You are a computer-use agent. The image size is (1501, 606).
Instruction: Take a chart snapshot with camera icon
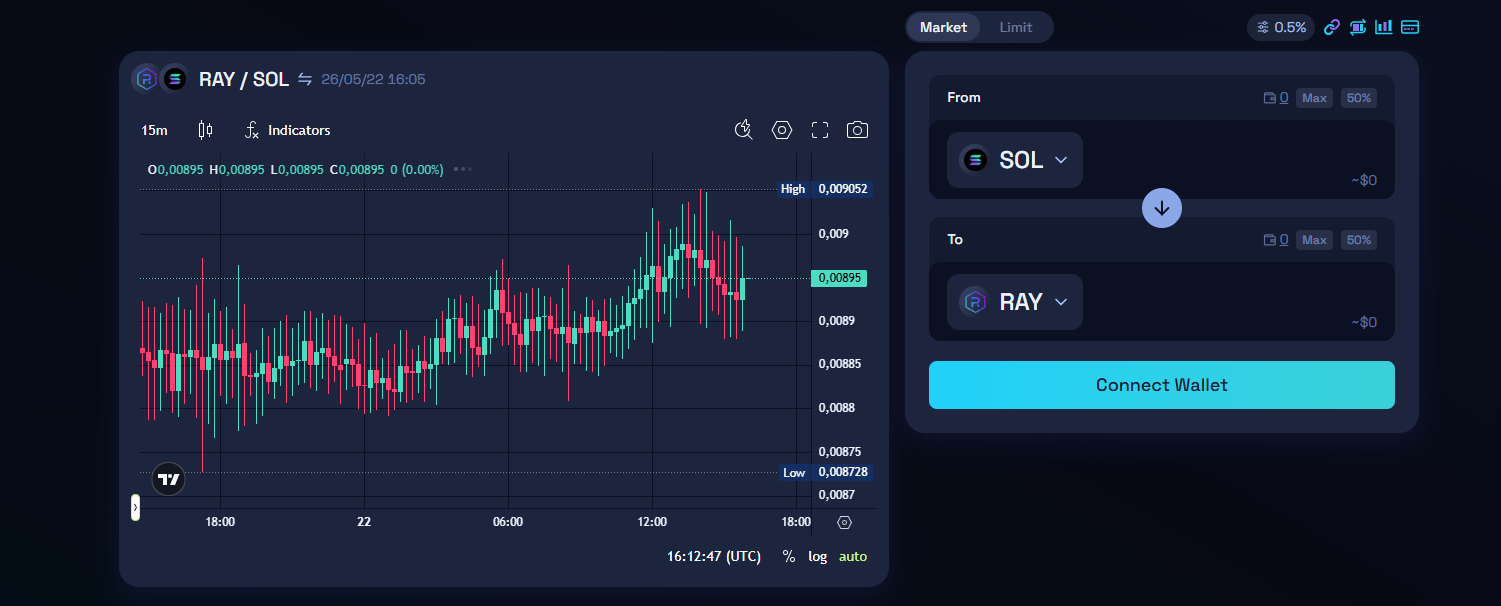pyautogui.click(x=857, y=130)
